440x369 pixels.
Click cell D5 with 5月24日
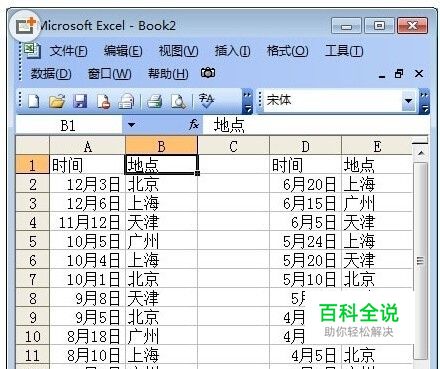pos(305,241)
